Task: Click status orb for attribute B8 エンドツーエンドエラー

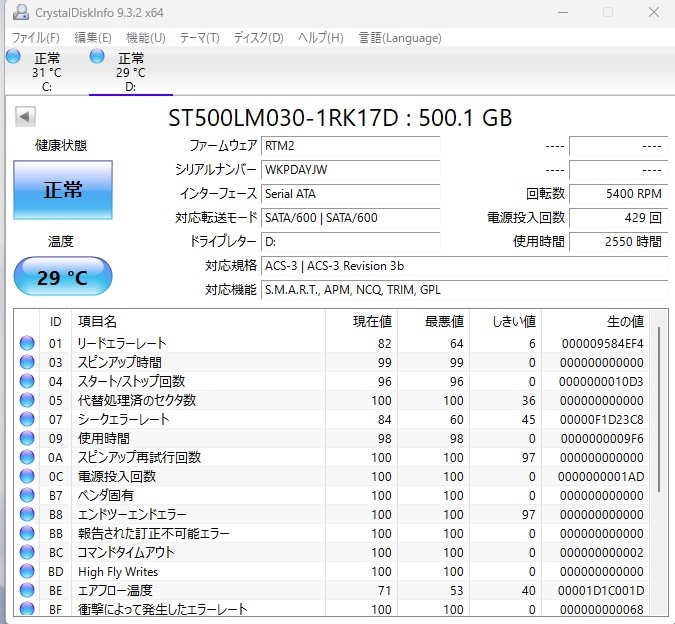Action: click(x=27, y=514)
